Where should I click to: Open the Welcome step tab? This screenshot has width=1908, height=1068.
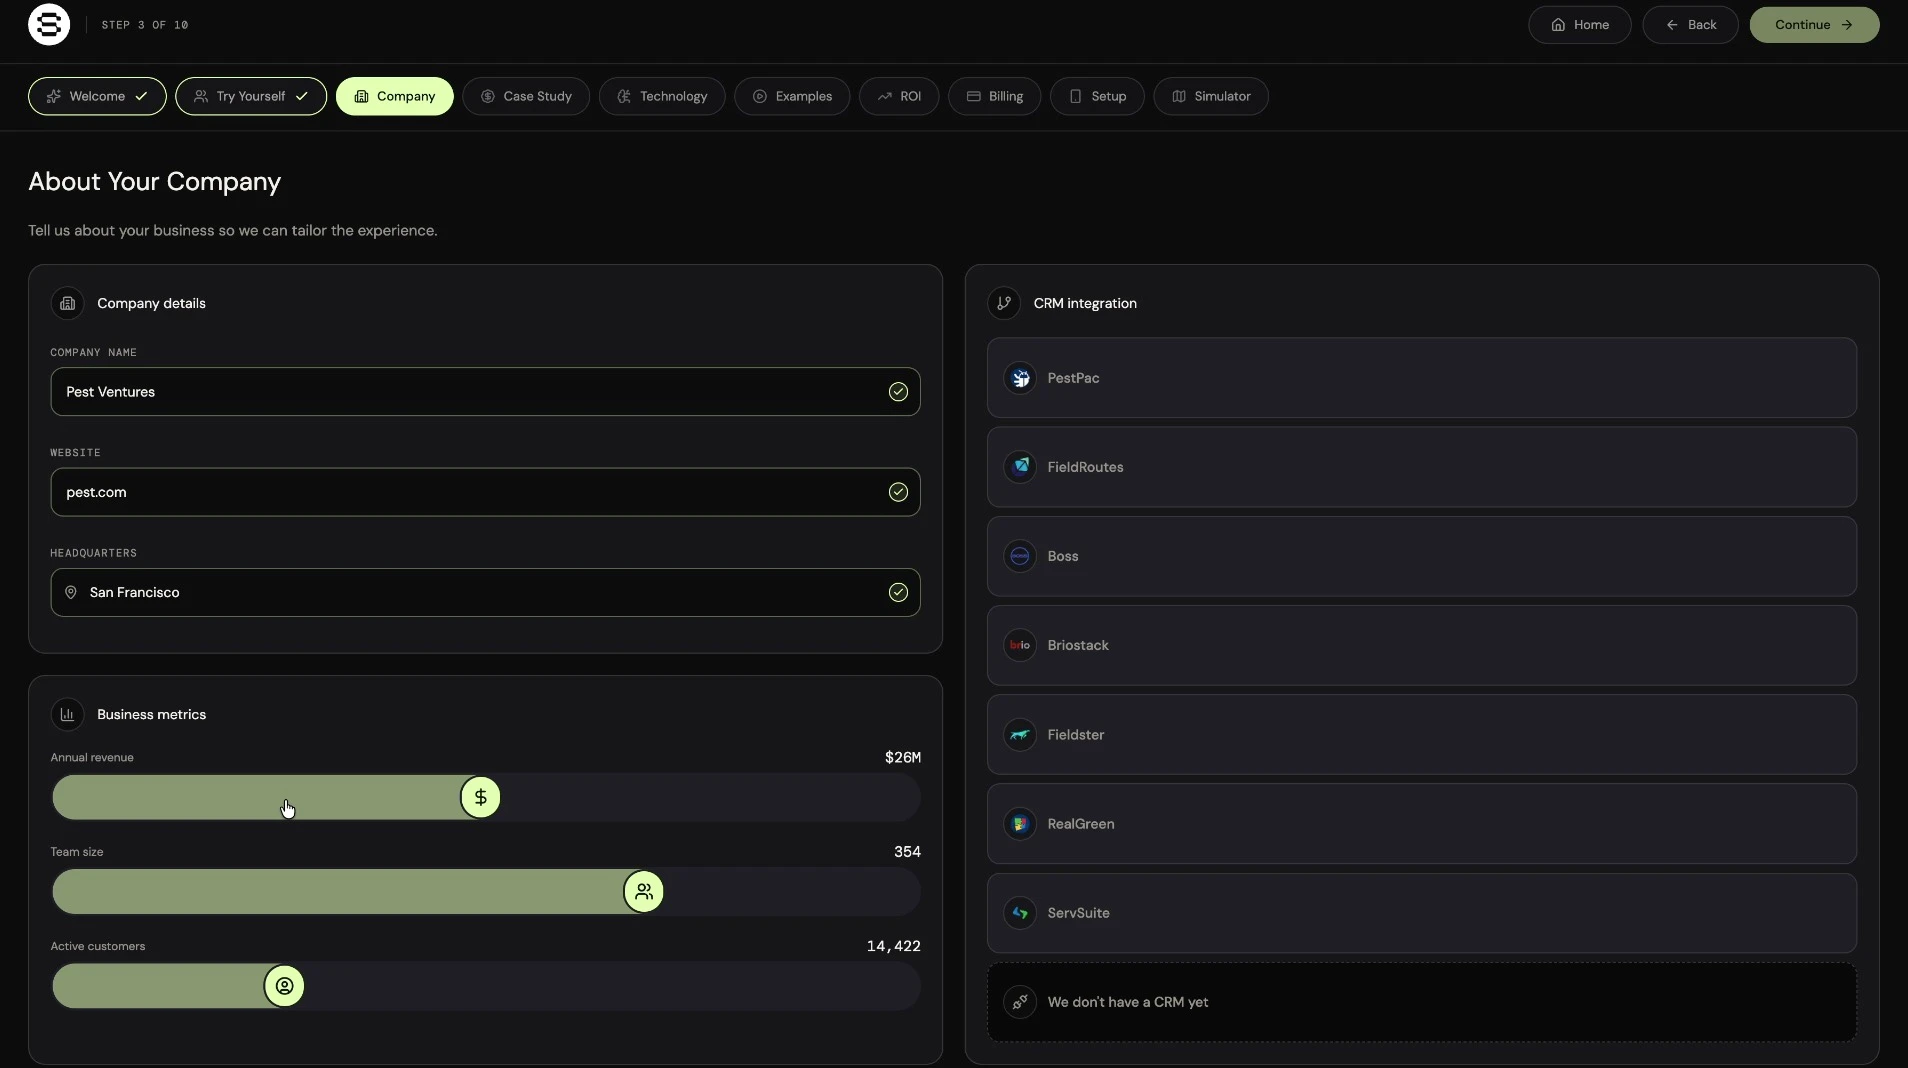tap(97, 96)
